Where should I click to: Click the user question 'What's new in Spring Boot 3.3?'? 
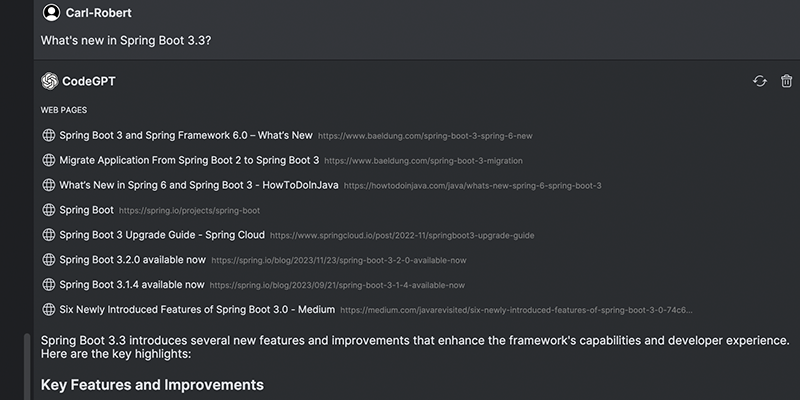coord(126,41)
